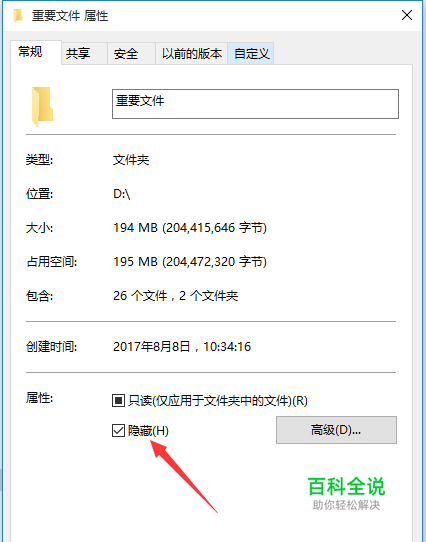Click the folder icon in the title bar

[x=18, y=16]
